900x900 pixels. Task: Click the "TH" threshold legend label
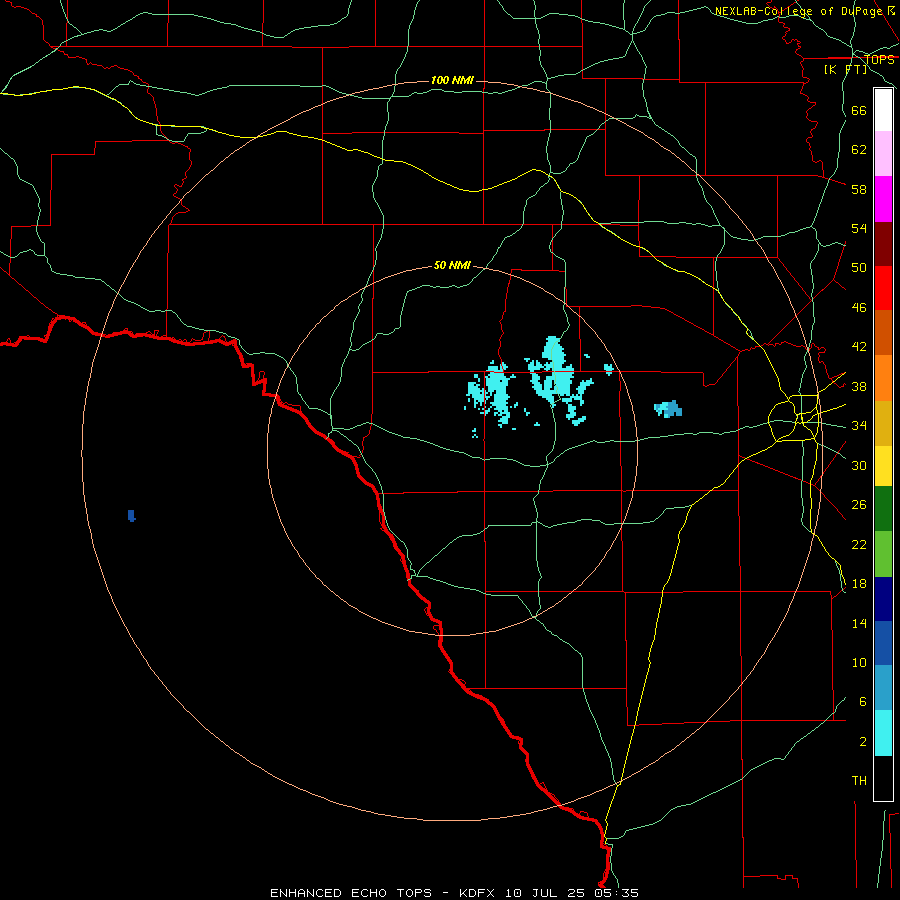pyautogui.click(x=859, y=781)
